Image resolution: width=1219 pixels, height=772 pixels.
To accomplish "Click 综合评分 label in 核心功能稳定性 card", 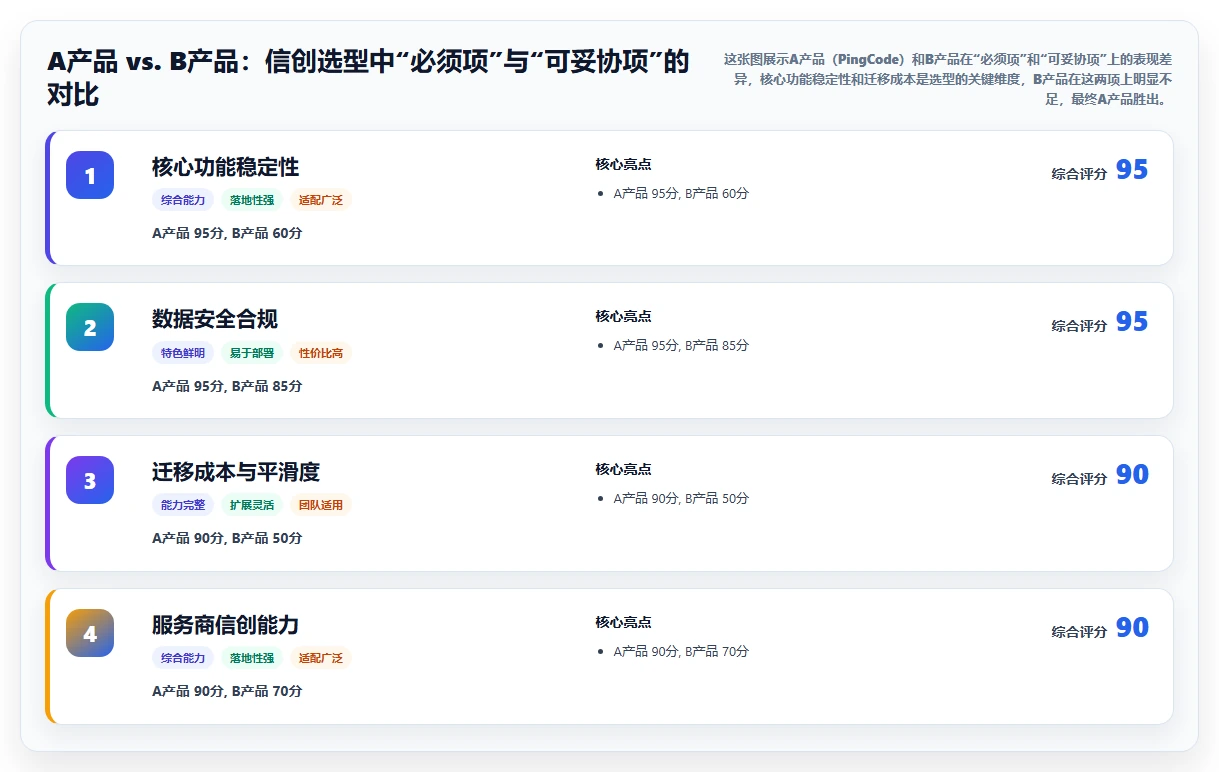I will coord(1079,174).
